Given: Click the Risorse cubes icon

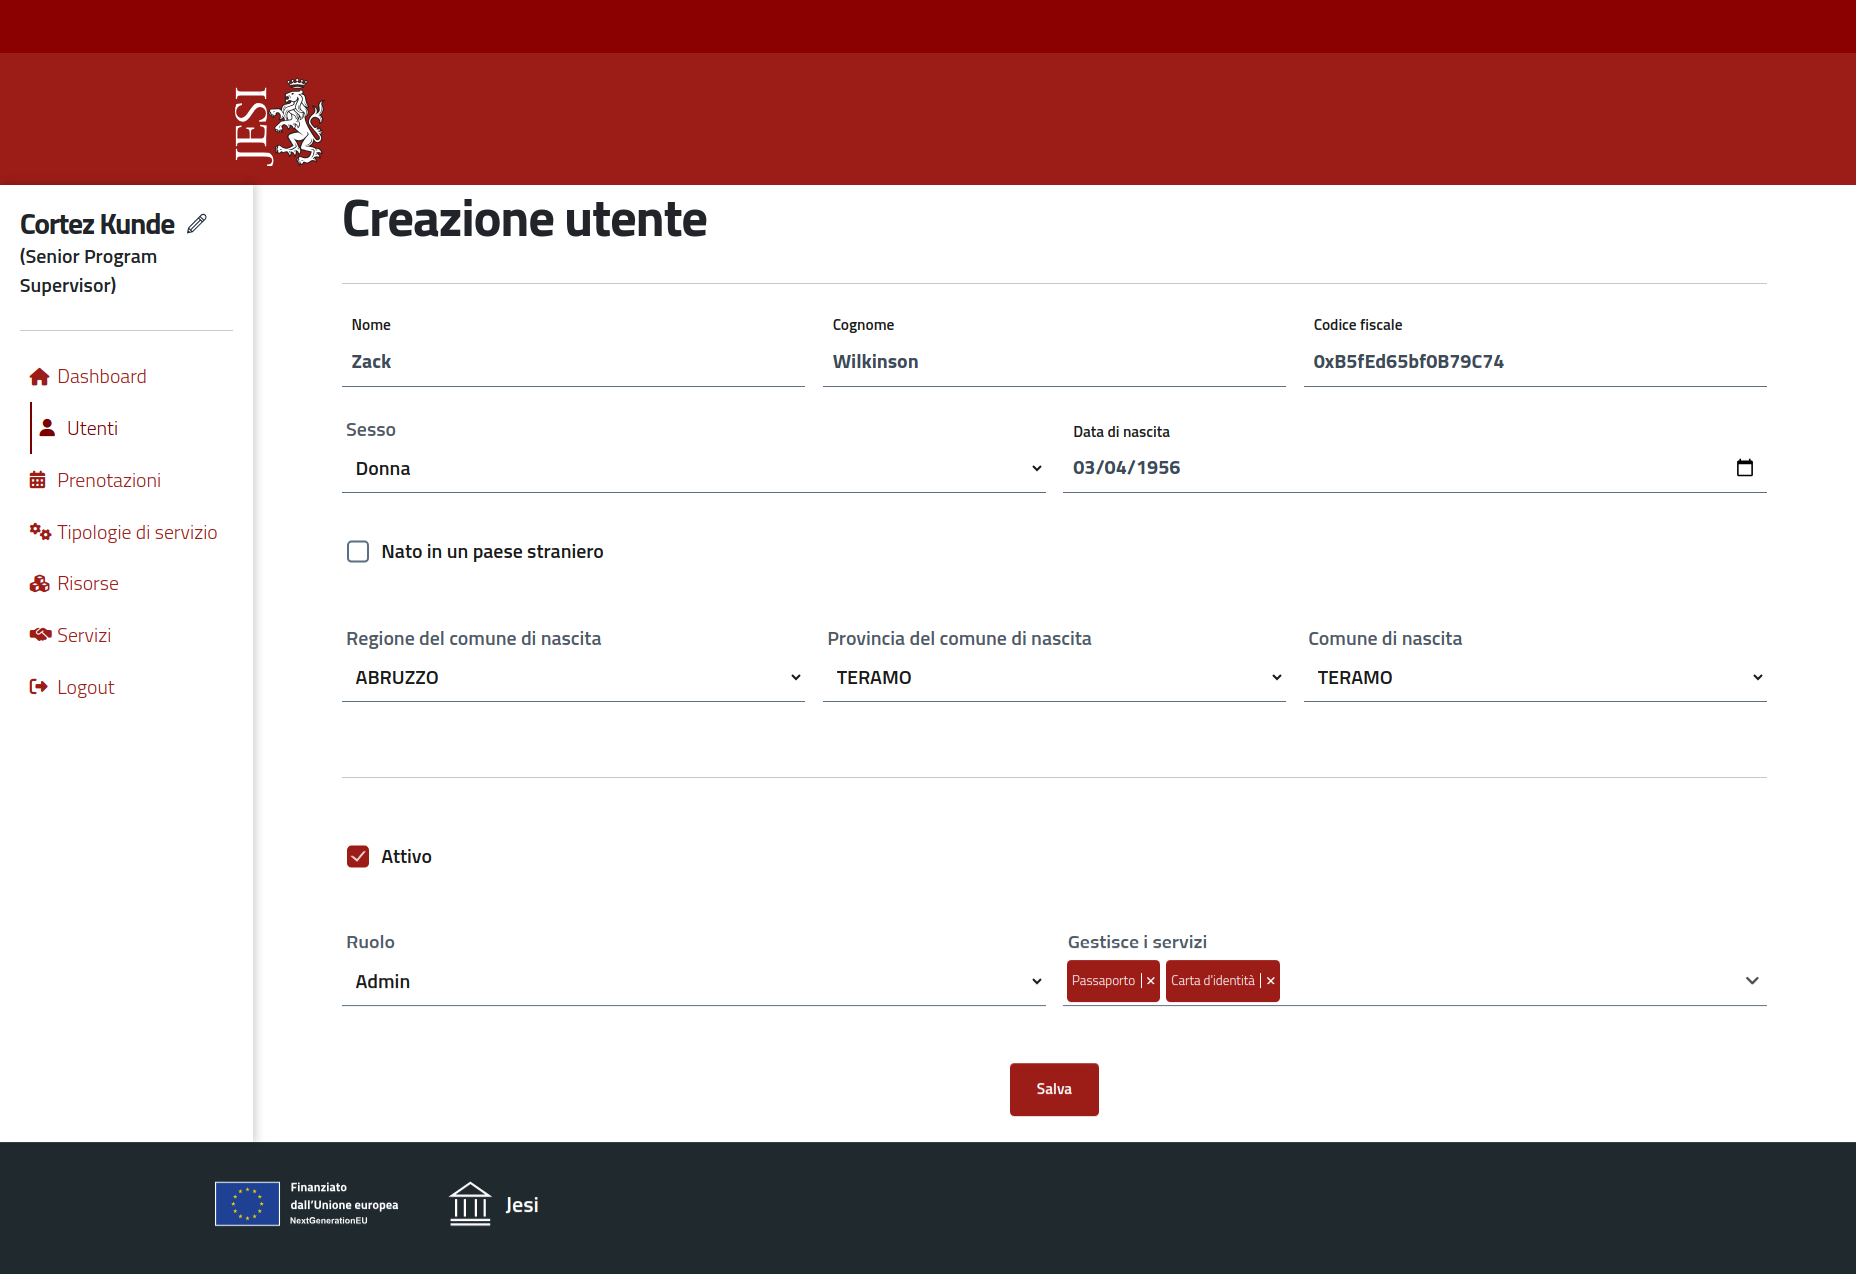Looking at the screenshot, I should point(39,584).
